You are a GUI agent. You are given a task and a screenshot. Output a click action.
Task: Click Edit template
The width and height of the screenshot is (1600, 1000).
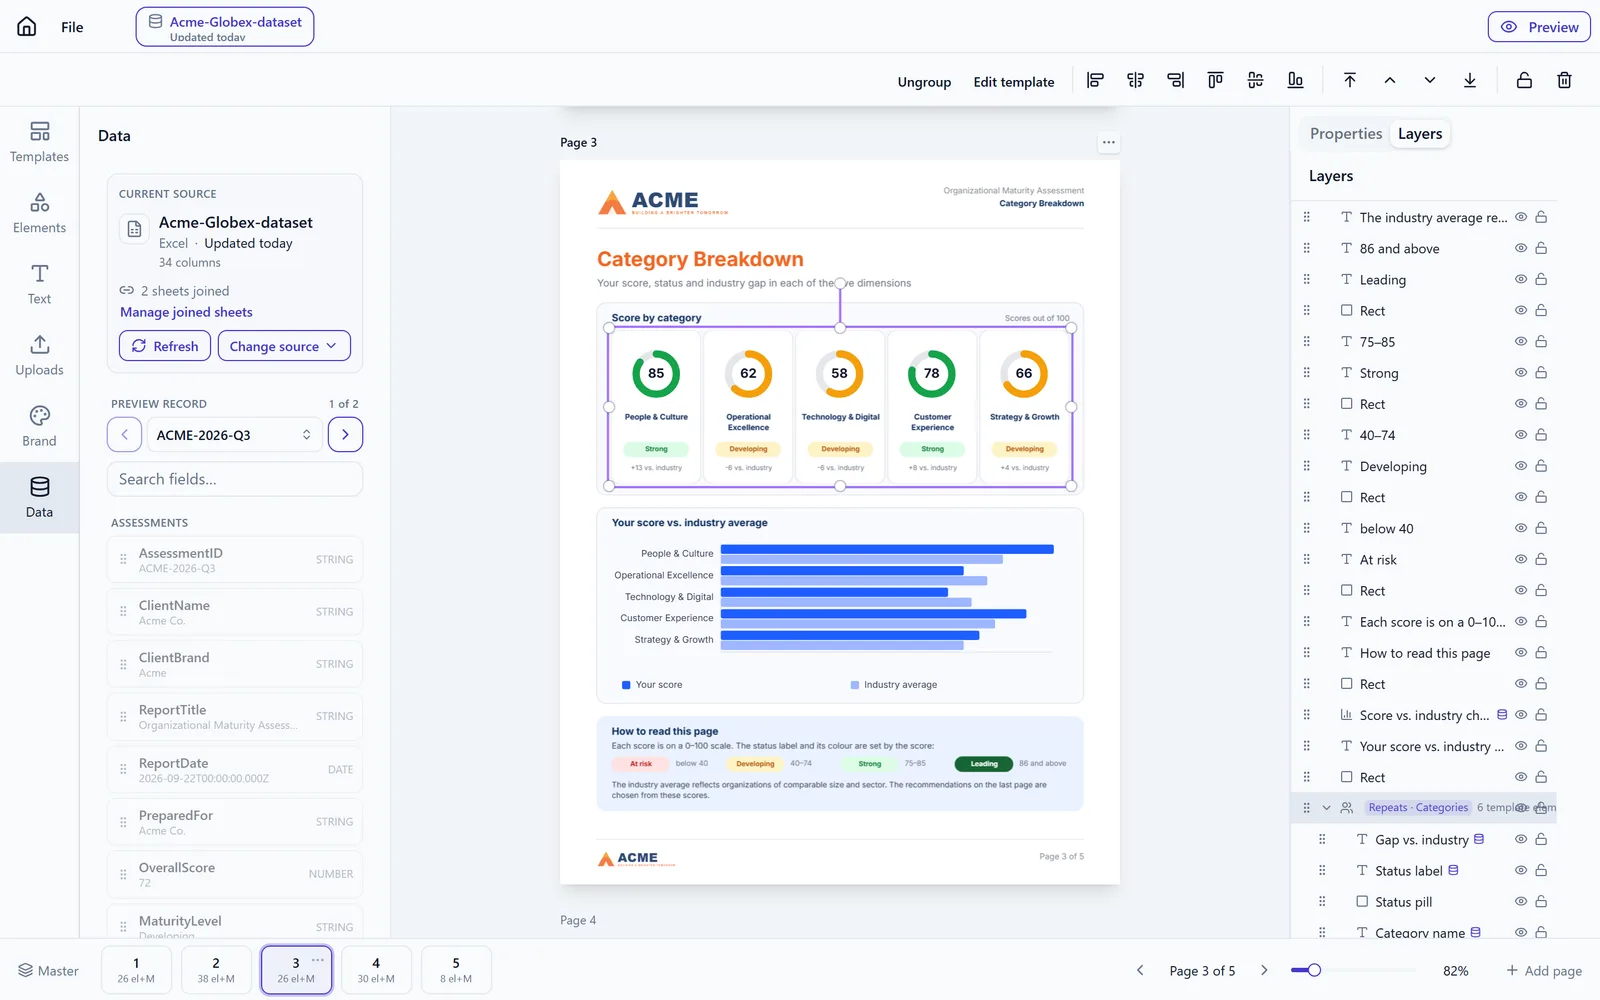(1014, 82)
